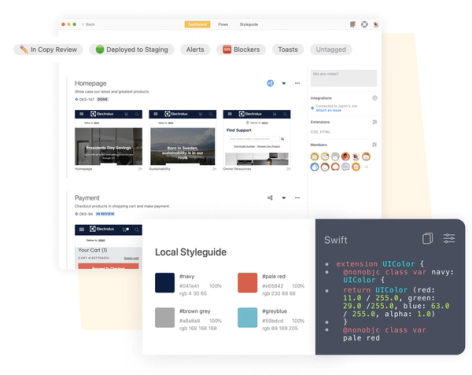472x375 pixels.
Task: Open the user profile avatar
Action: pyautogui.click(x=376, y=24)
